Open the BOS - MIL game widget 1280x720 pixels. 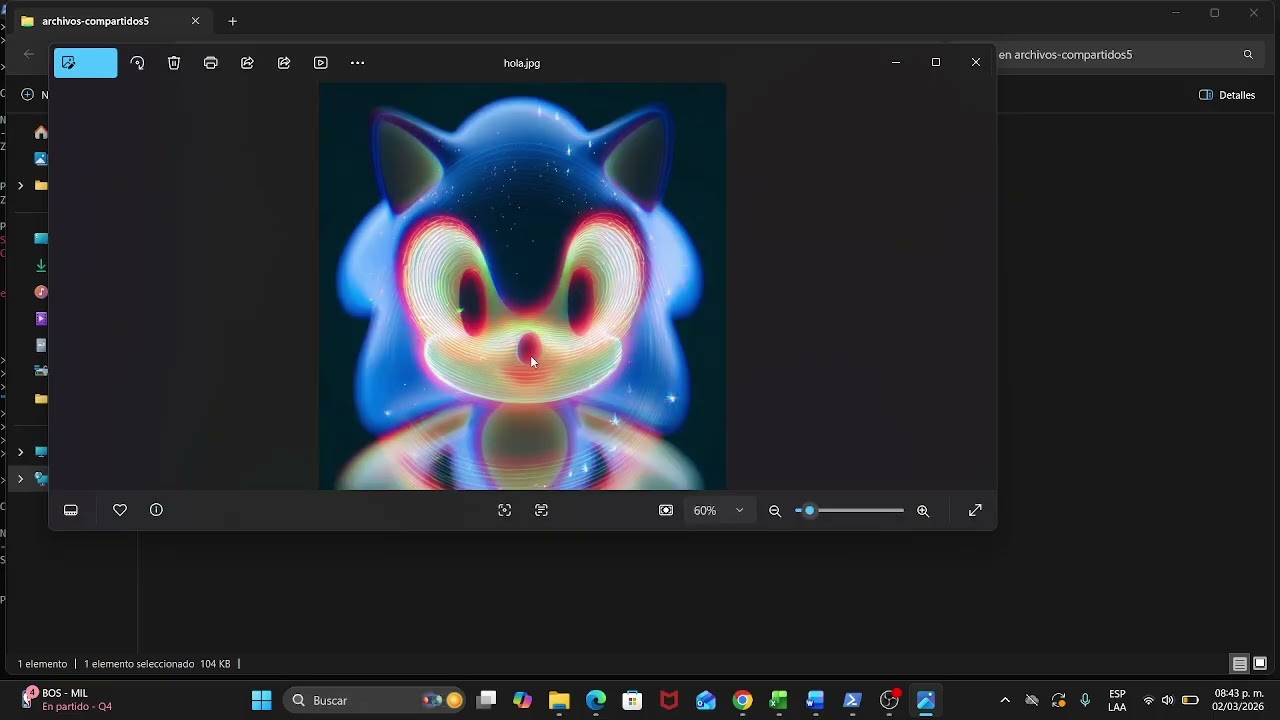coord(67,700)
